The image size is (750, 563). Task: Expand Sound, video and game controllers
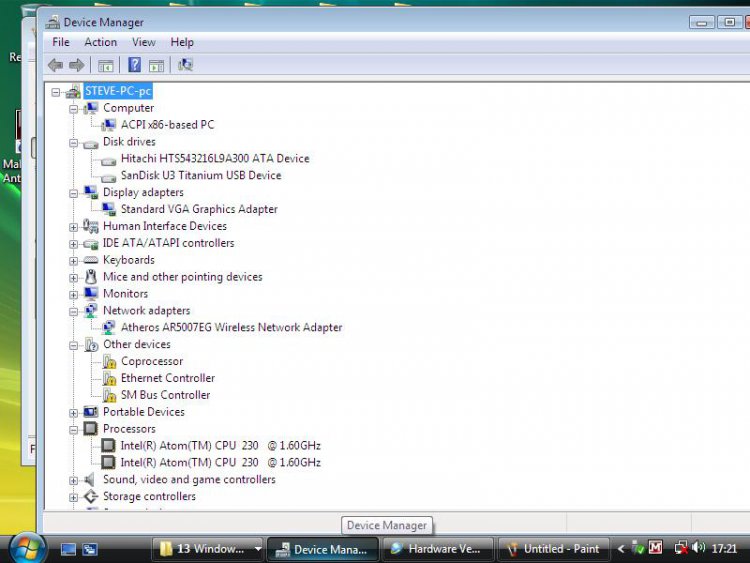pos(73,480)
